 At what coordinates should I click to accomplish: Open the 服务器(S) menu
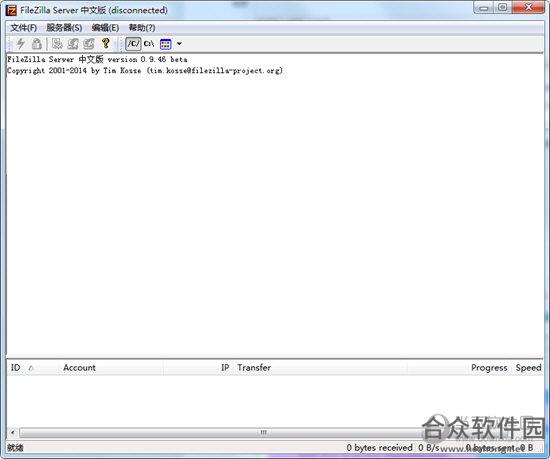coord(64,28)
